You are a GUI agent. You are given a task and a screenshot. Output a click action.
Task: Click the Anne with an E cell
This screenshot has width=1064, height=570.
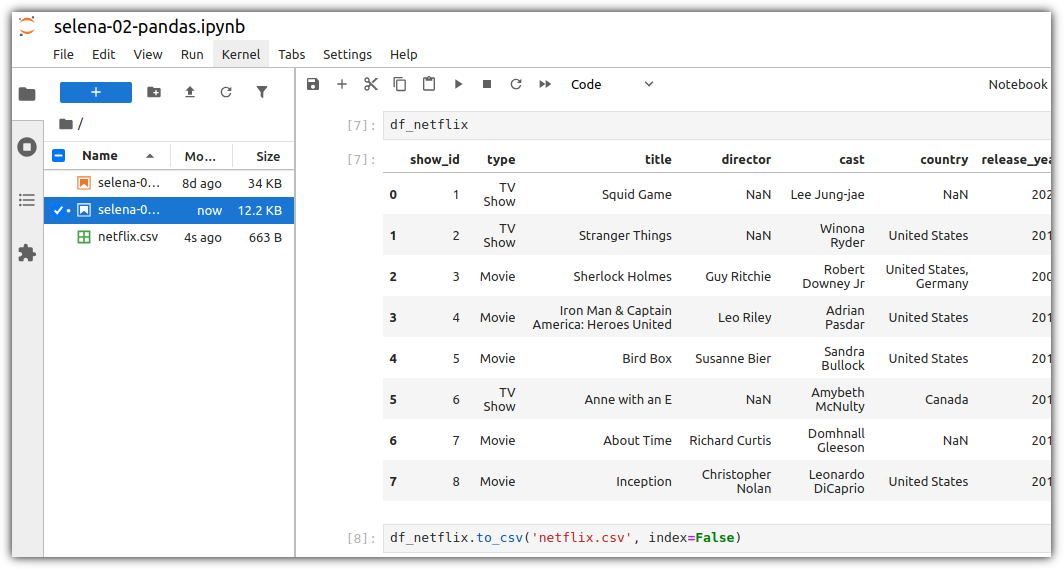point(628,400)
